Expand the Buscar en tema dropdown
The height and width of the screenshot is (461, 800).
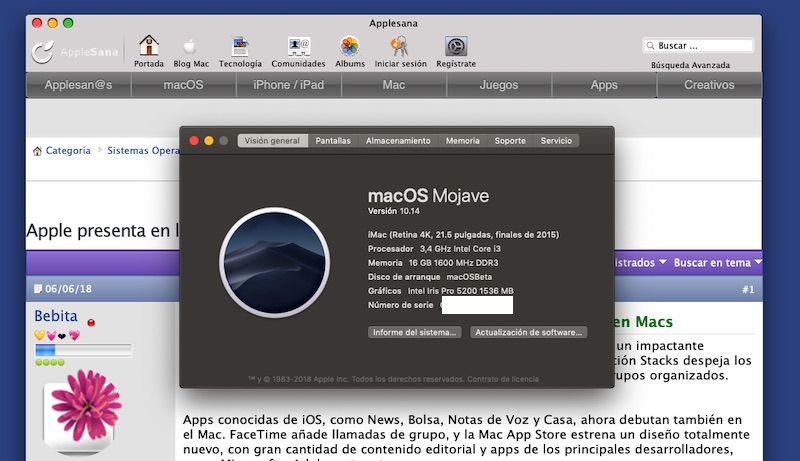(717, 263)
